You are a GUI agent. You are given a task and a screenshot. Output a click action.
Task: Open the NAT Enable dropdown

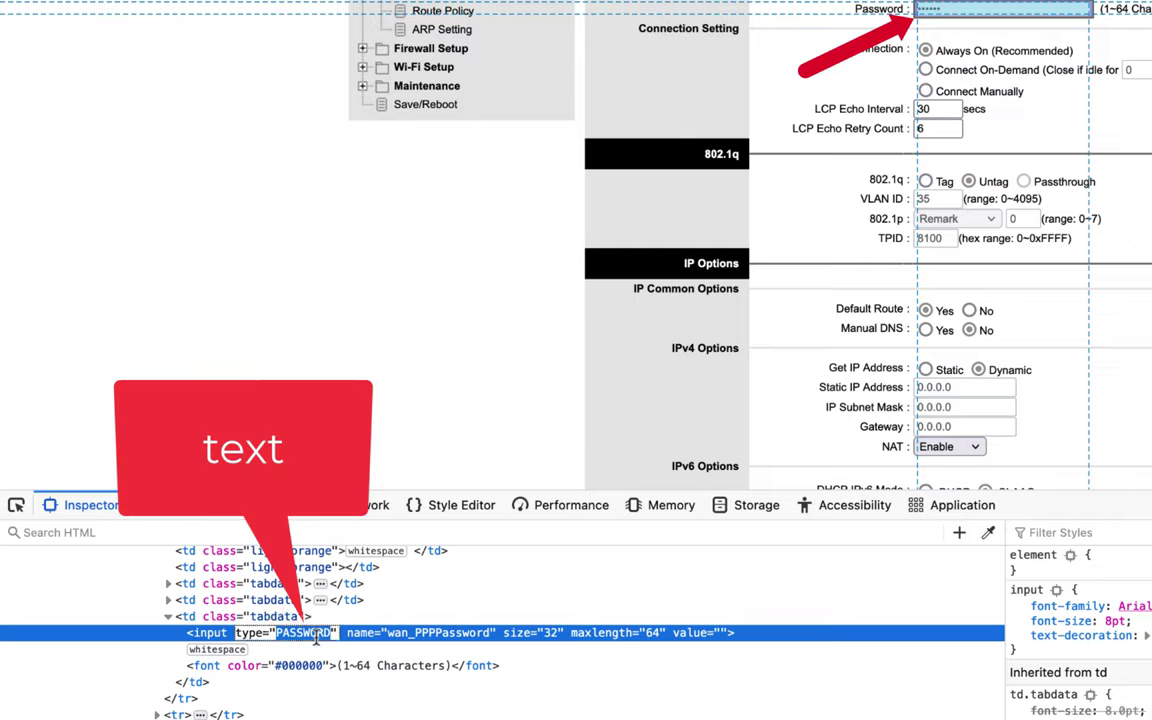pyautogui.click(x=949, y=447)
